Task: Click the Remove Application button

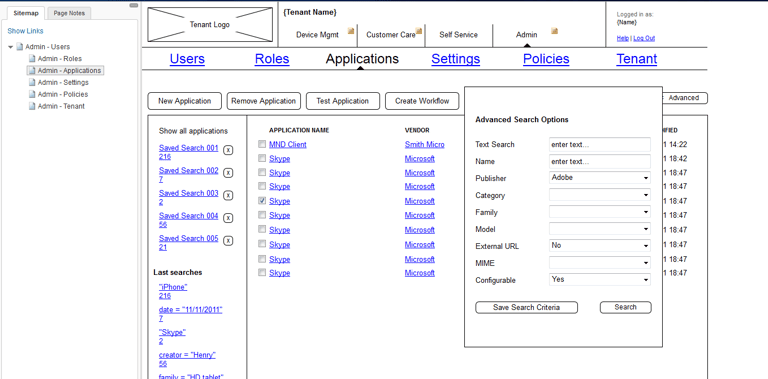Action: pos(264,101)
